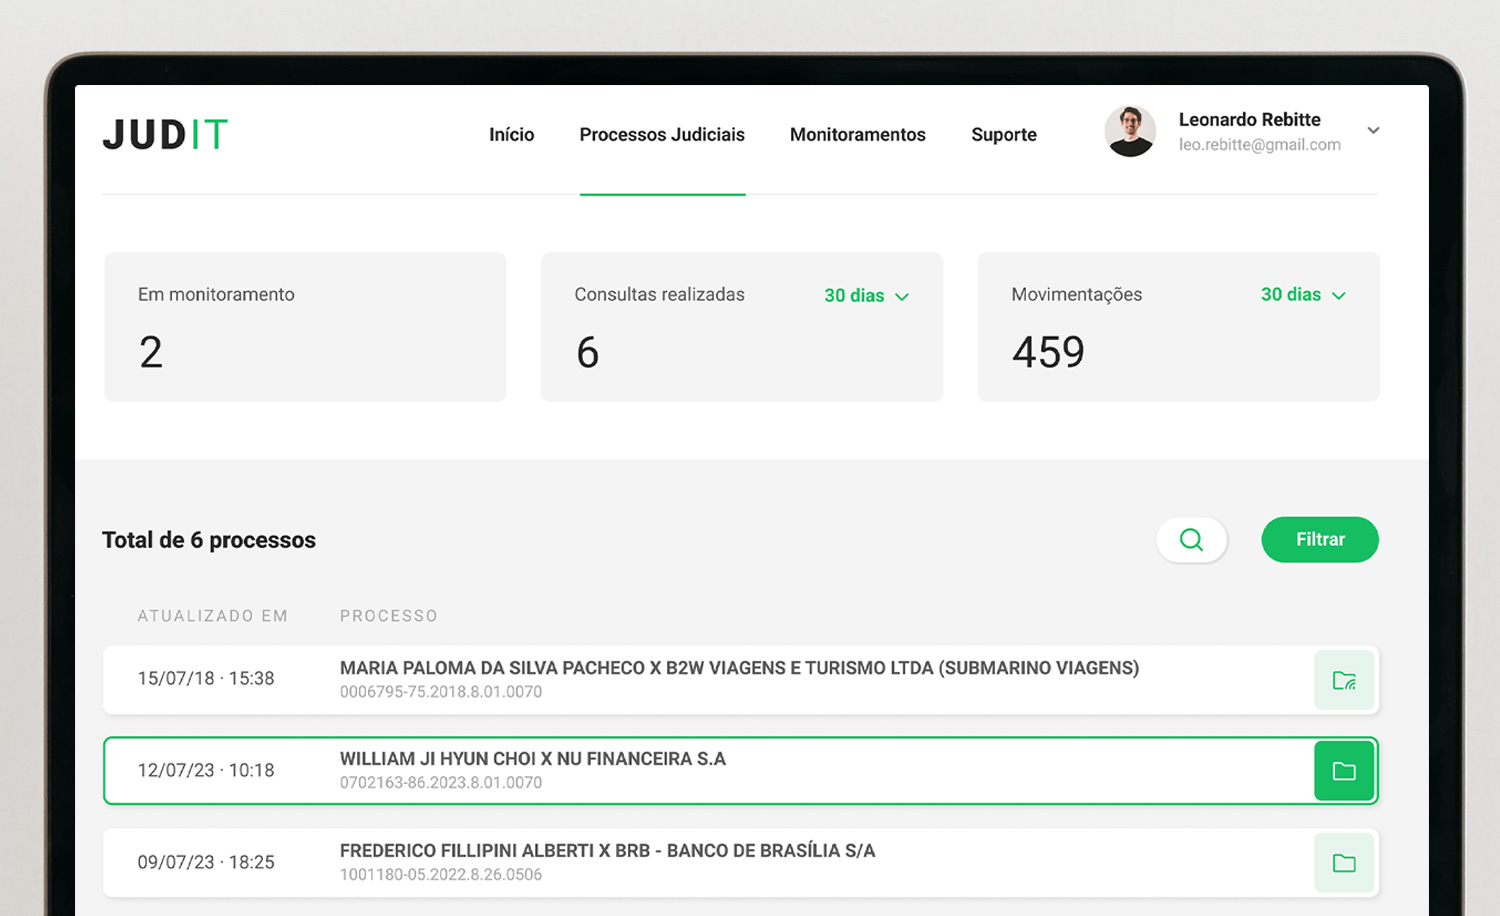Select the William Ji Hyun Choi x Nu Financeira row
Image resolution: width=1500 pixels, height=916 pixels.
tap(532, 760)
